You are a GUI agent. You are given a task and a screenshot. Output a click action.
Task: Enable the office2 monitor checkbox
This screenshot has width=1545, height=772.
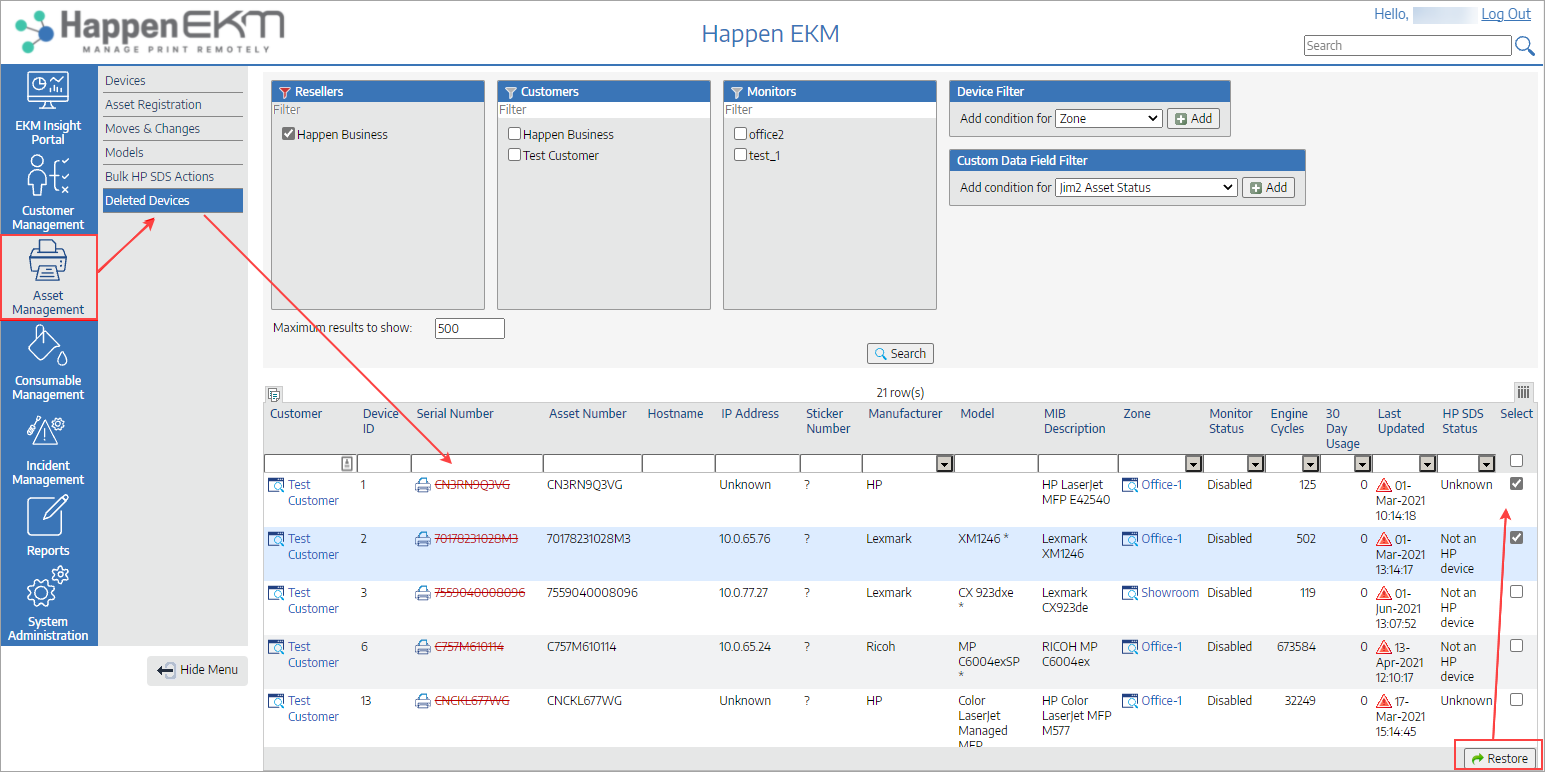click(x=740, y=134)
